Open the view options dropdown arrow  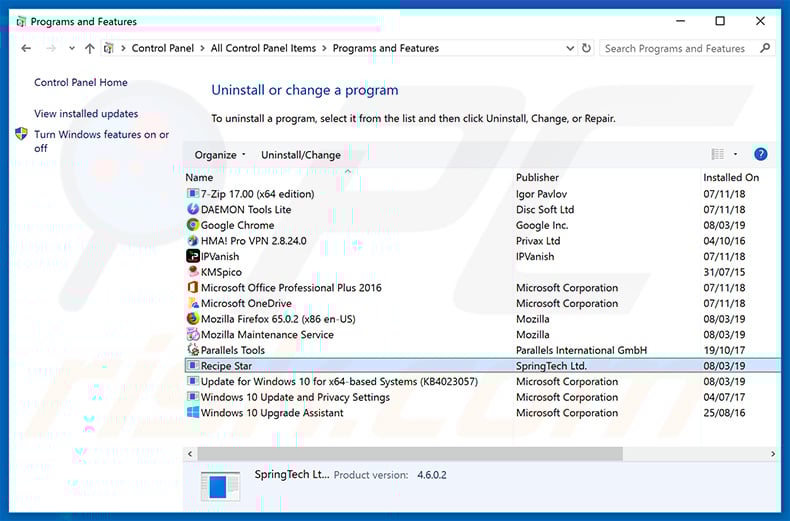click(735, 154)
